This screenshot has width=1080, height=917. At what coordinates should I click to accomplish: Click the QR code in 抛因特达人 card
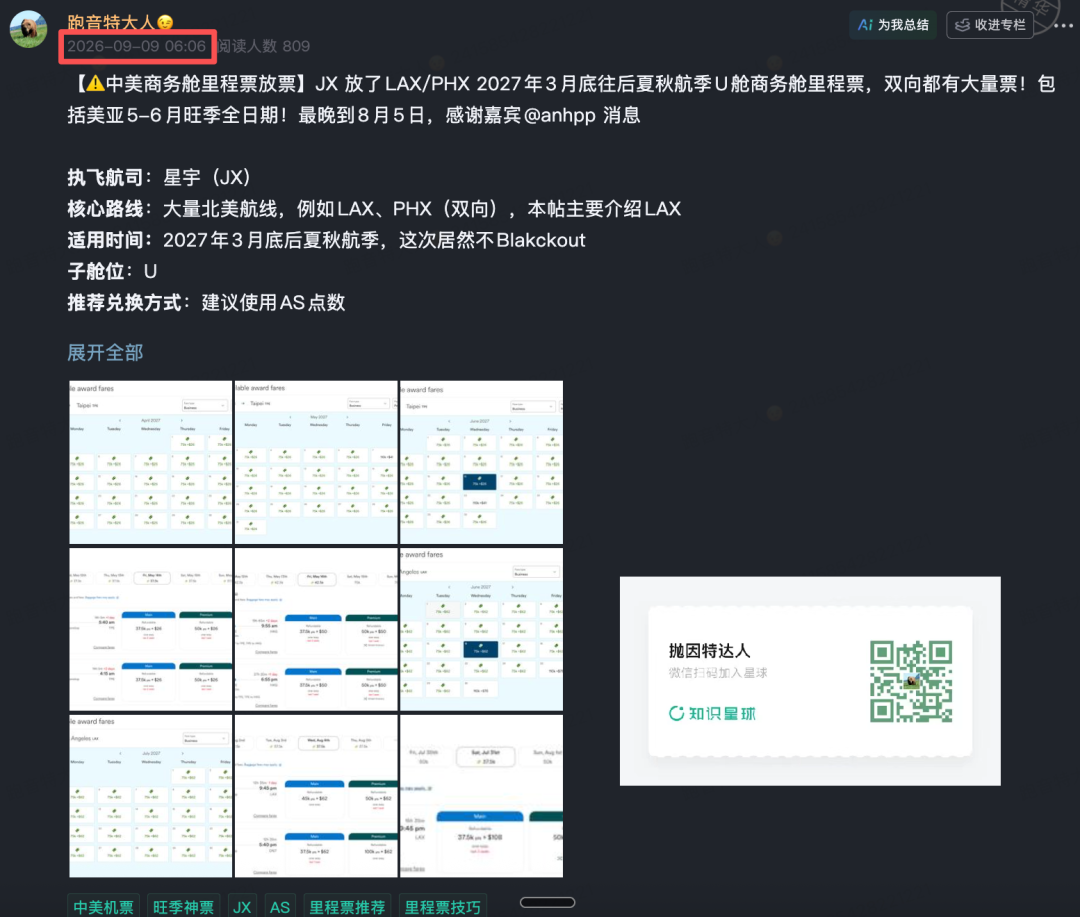(x=911, y=681)
